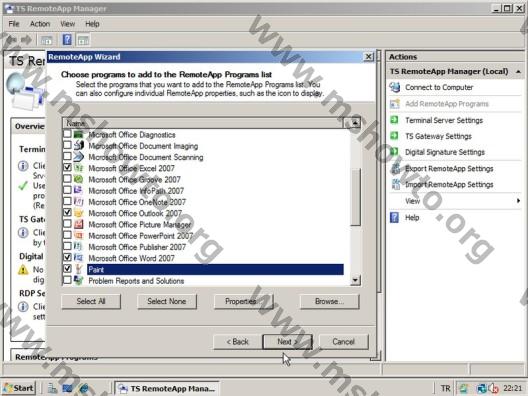Screen dimensions: 528x396
Task: Click the Next button in wizard
Action: pyautogui.click(x=287, y=342)
